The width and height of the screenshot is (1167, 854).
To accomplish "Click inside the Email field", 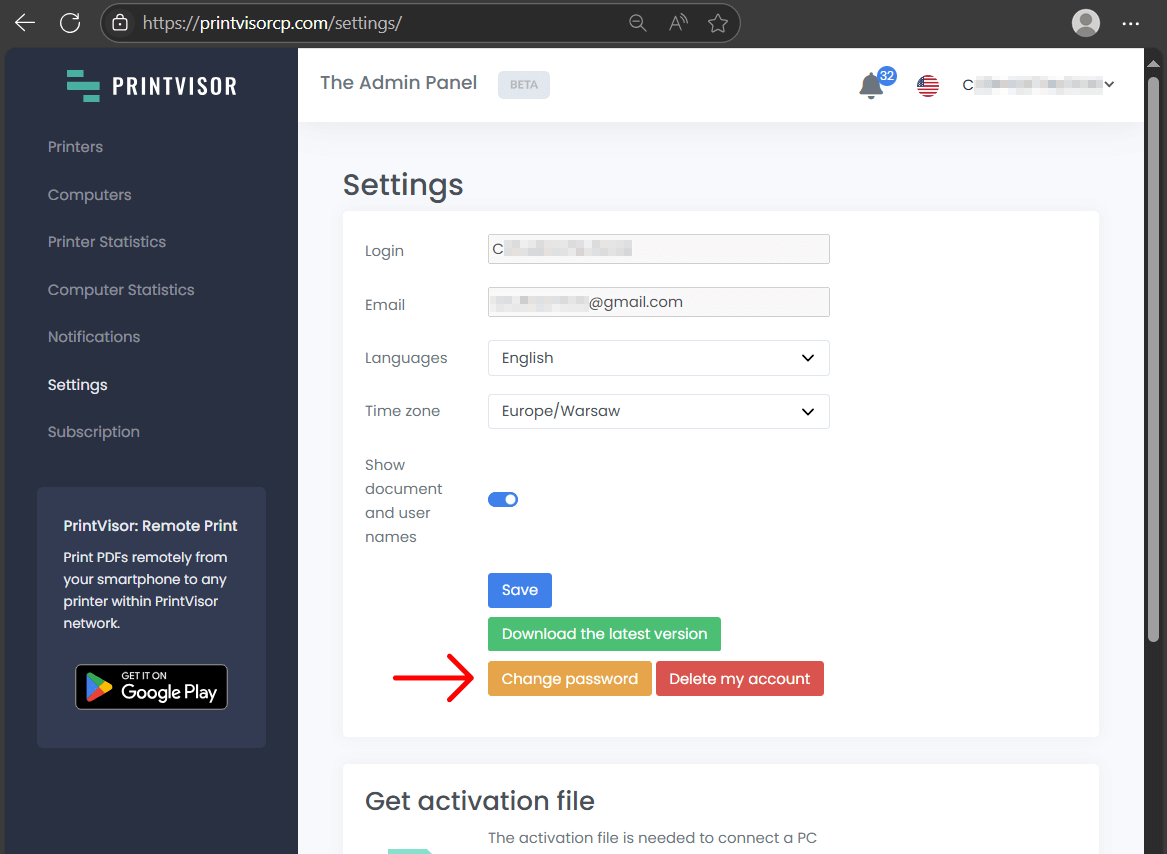I will point(658,302).
